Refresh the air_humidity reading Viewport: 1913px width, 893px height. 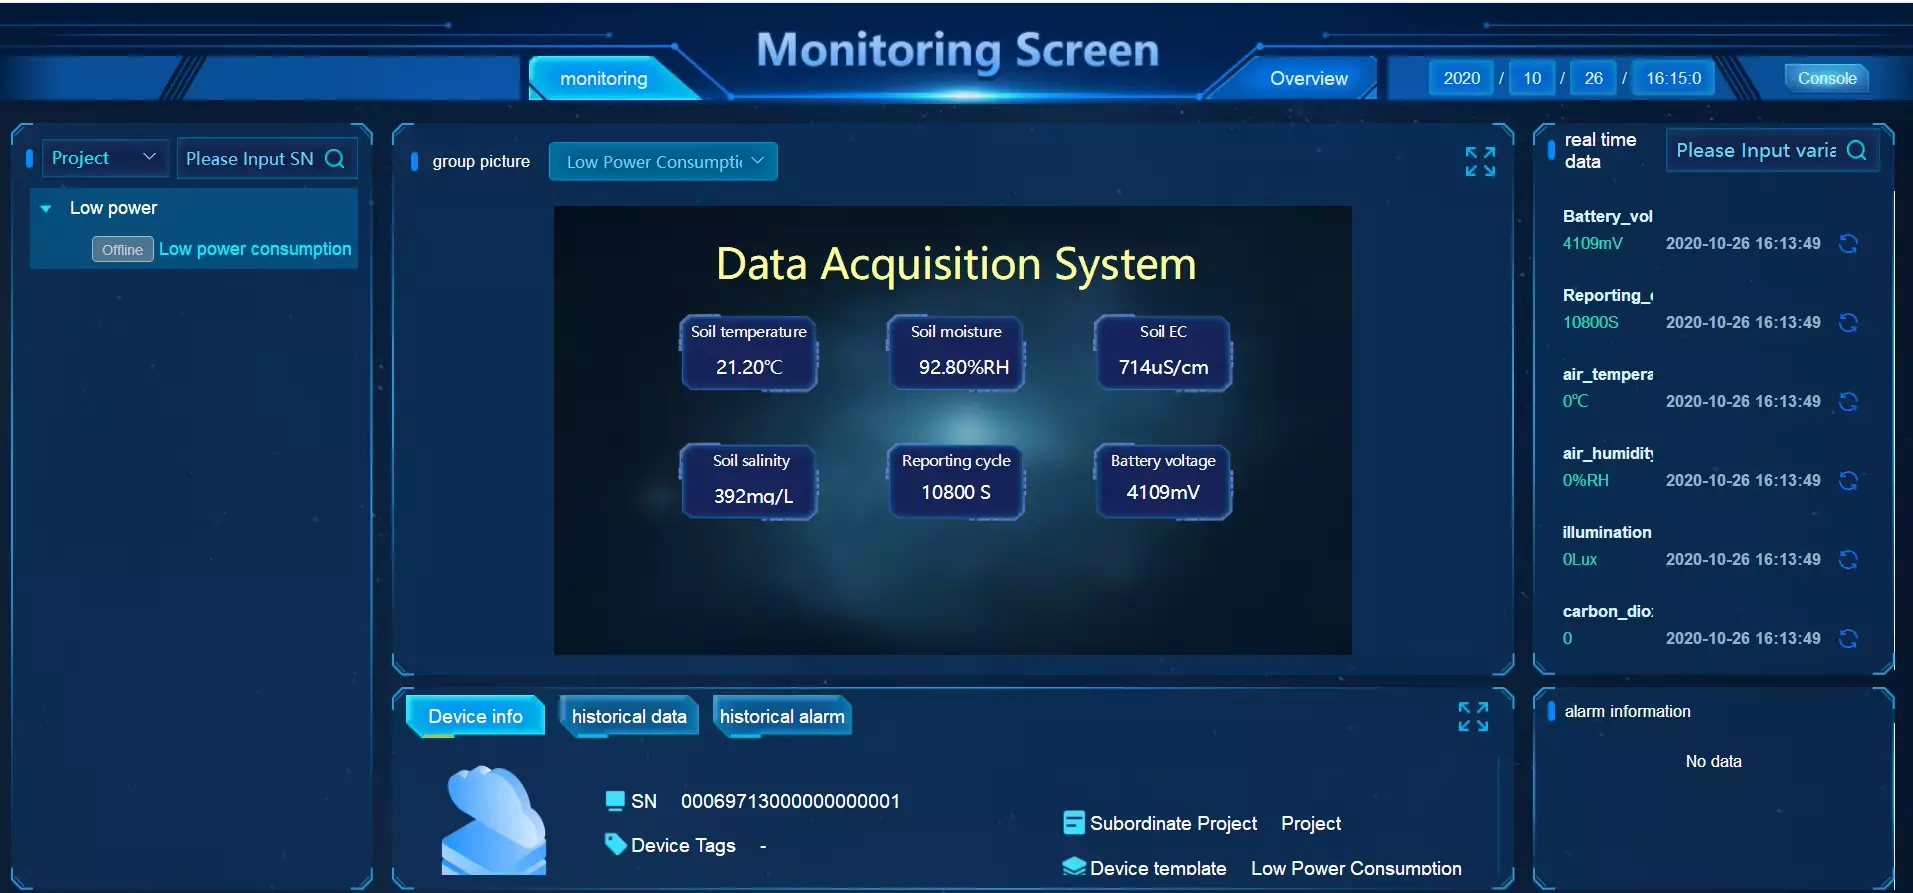coord(1848,481)
